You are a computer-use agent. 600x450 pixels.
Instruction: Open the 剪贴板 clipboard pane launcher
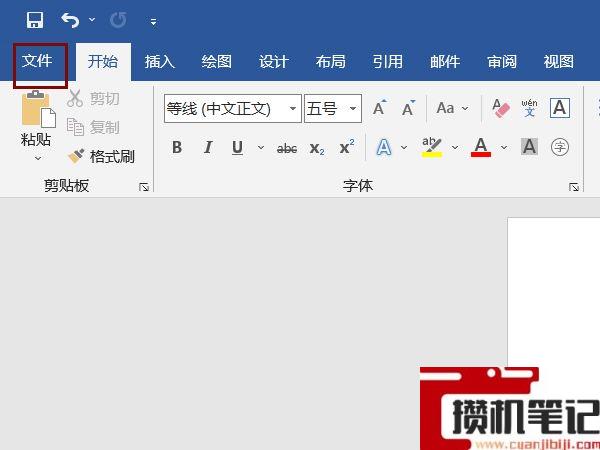[144, 187]
